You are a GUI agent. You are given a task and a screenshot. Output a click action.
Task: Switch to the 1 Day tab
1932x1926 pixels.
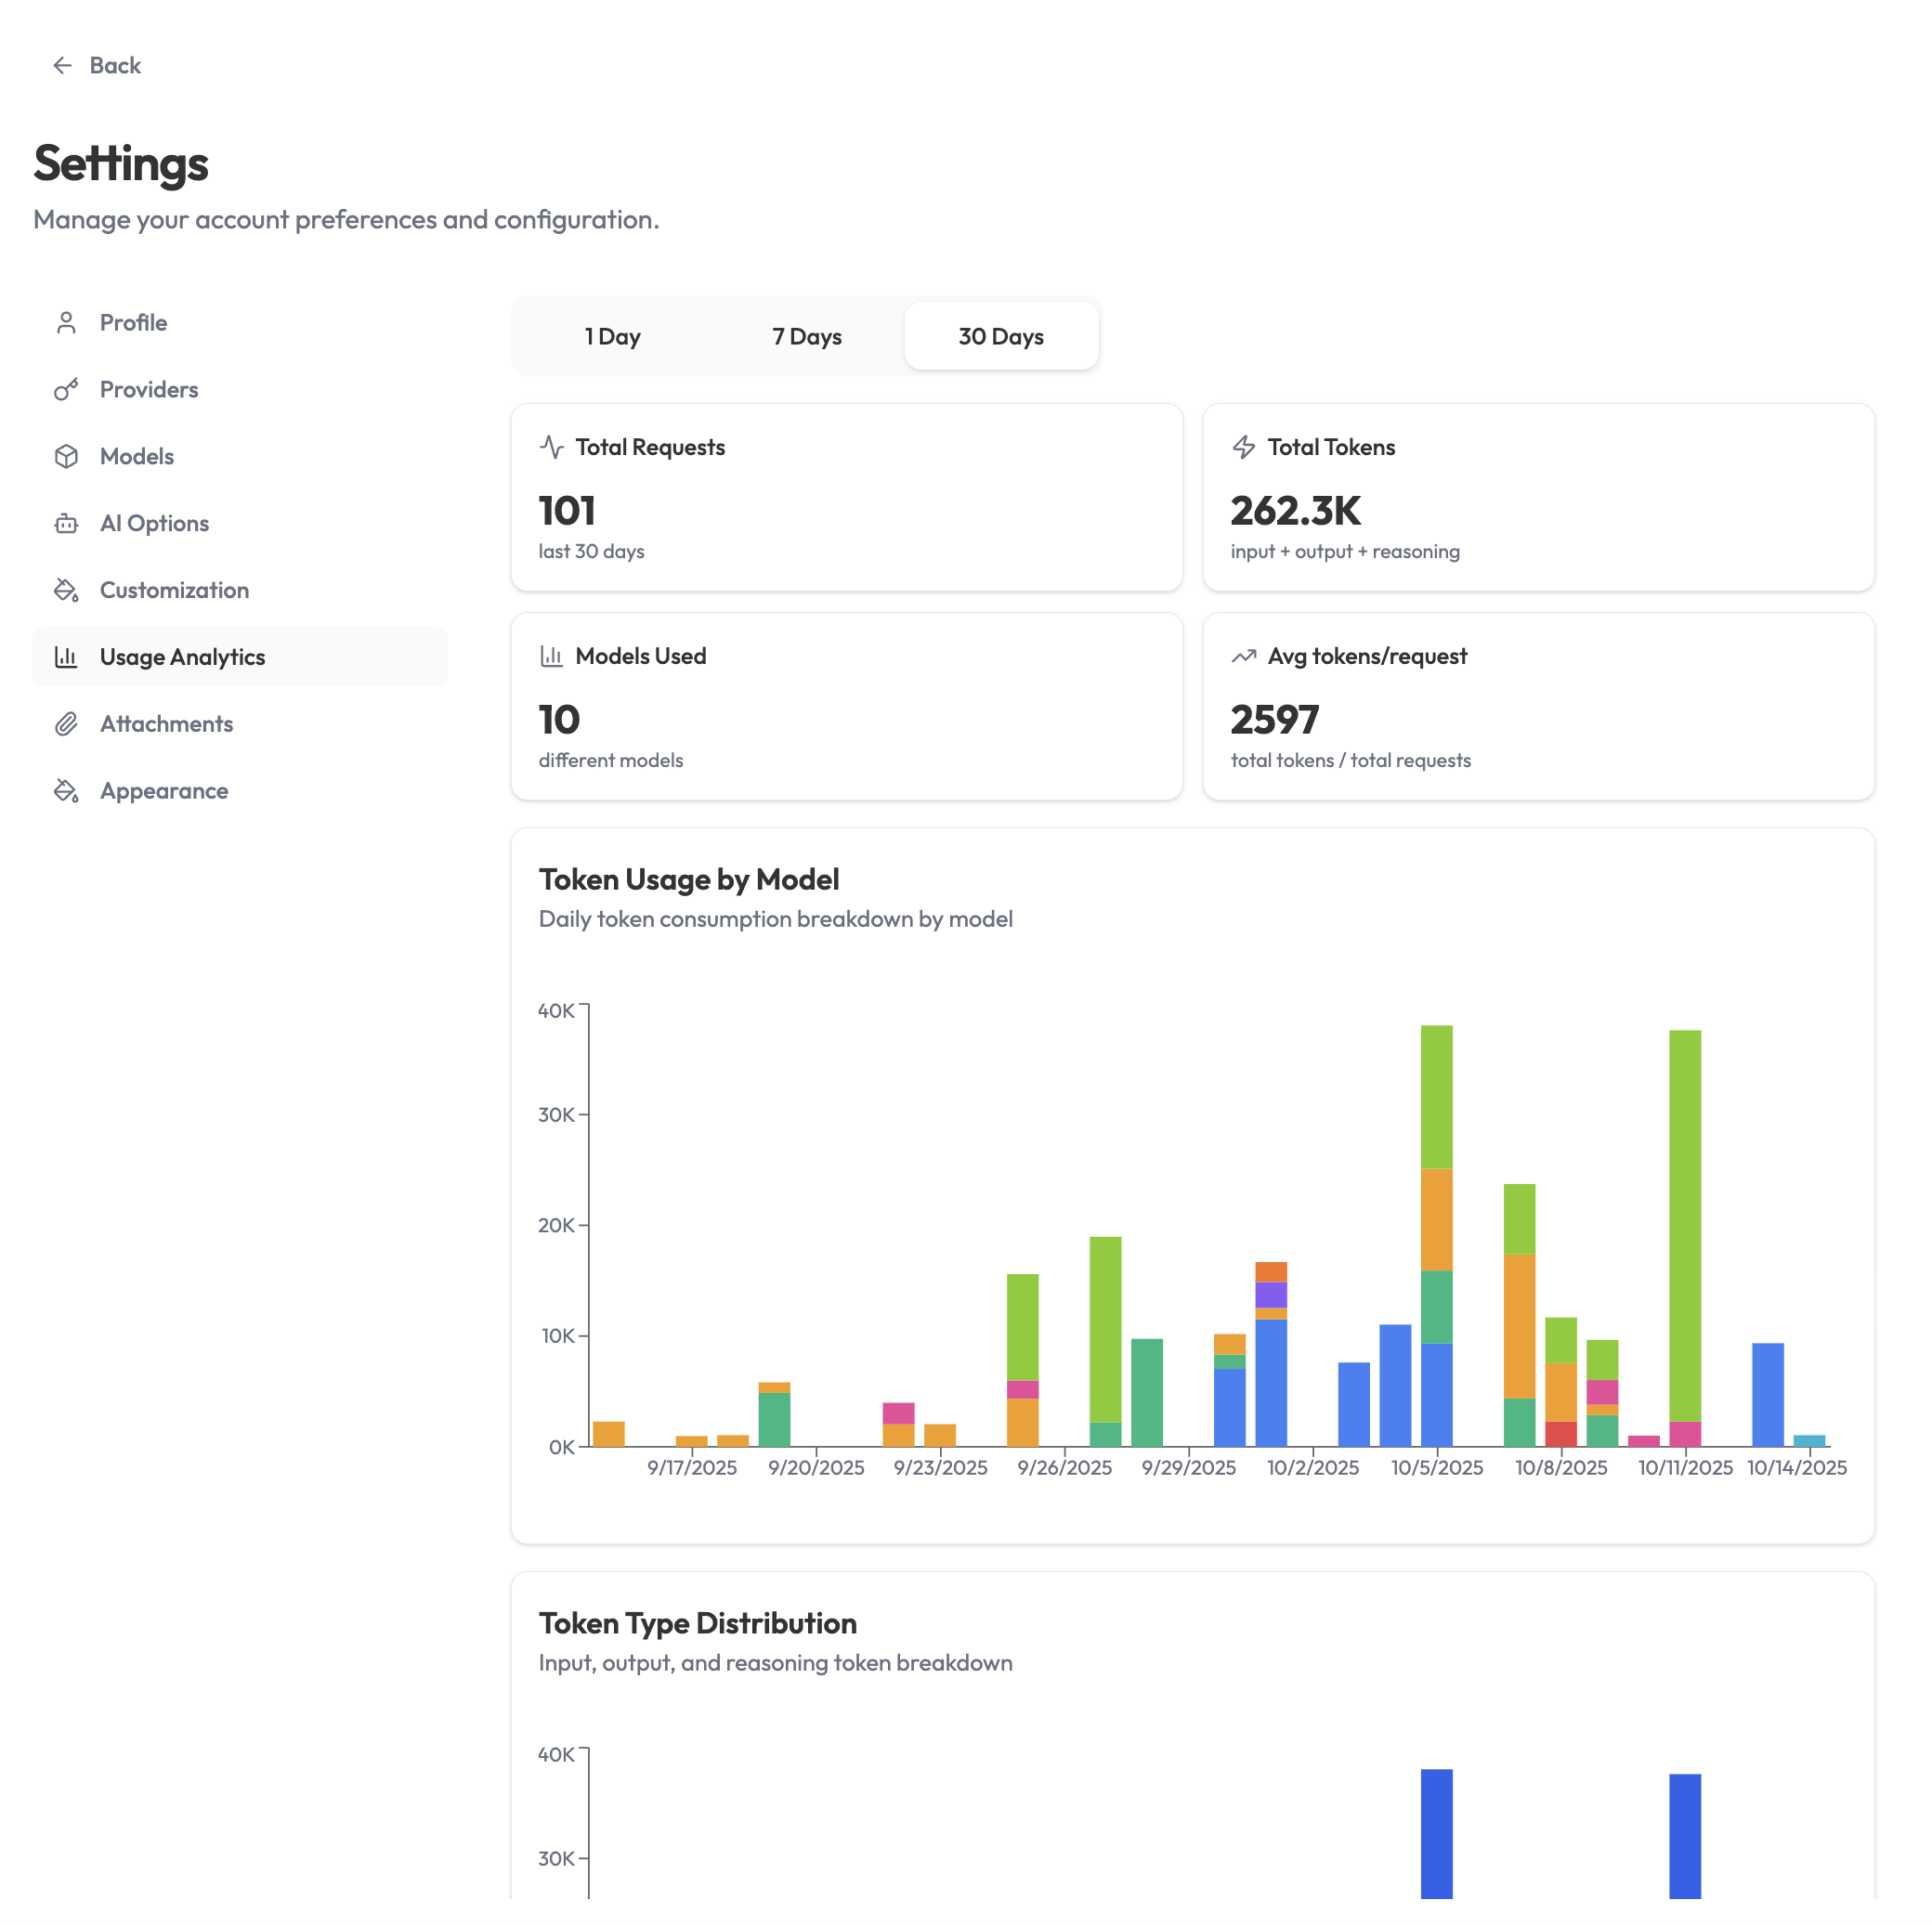click(612, 337)
